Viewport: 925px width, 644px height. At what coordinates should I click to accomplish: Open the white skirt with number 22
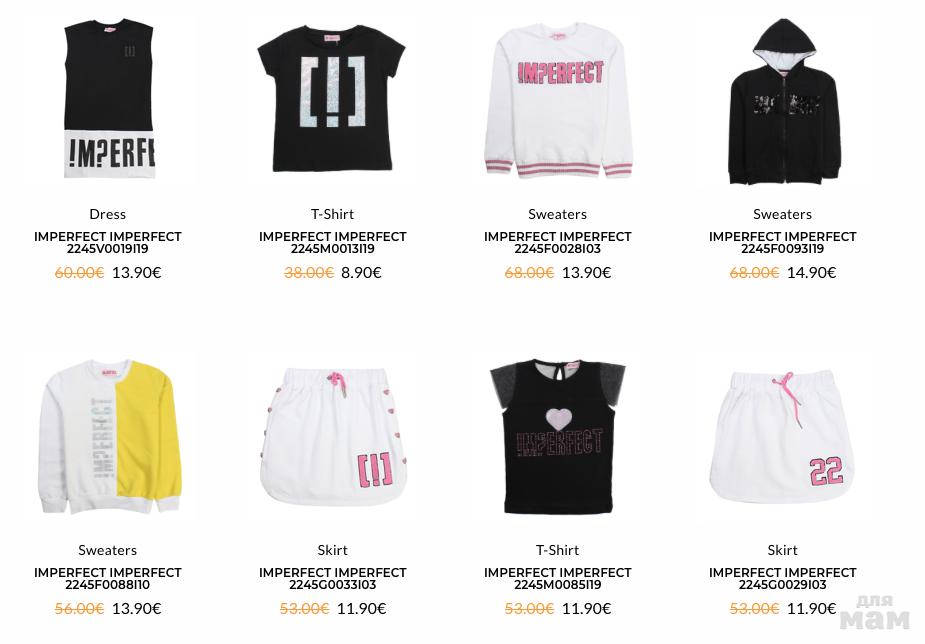pos(782,436)
